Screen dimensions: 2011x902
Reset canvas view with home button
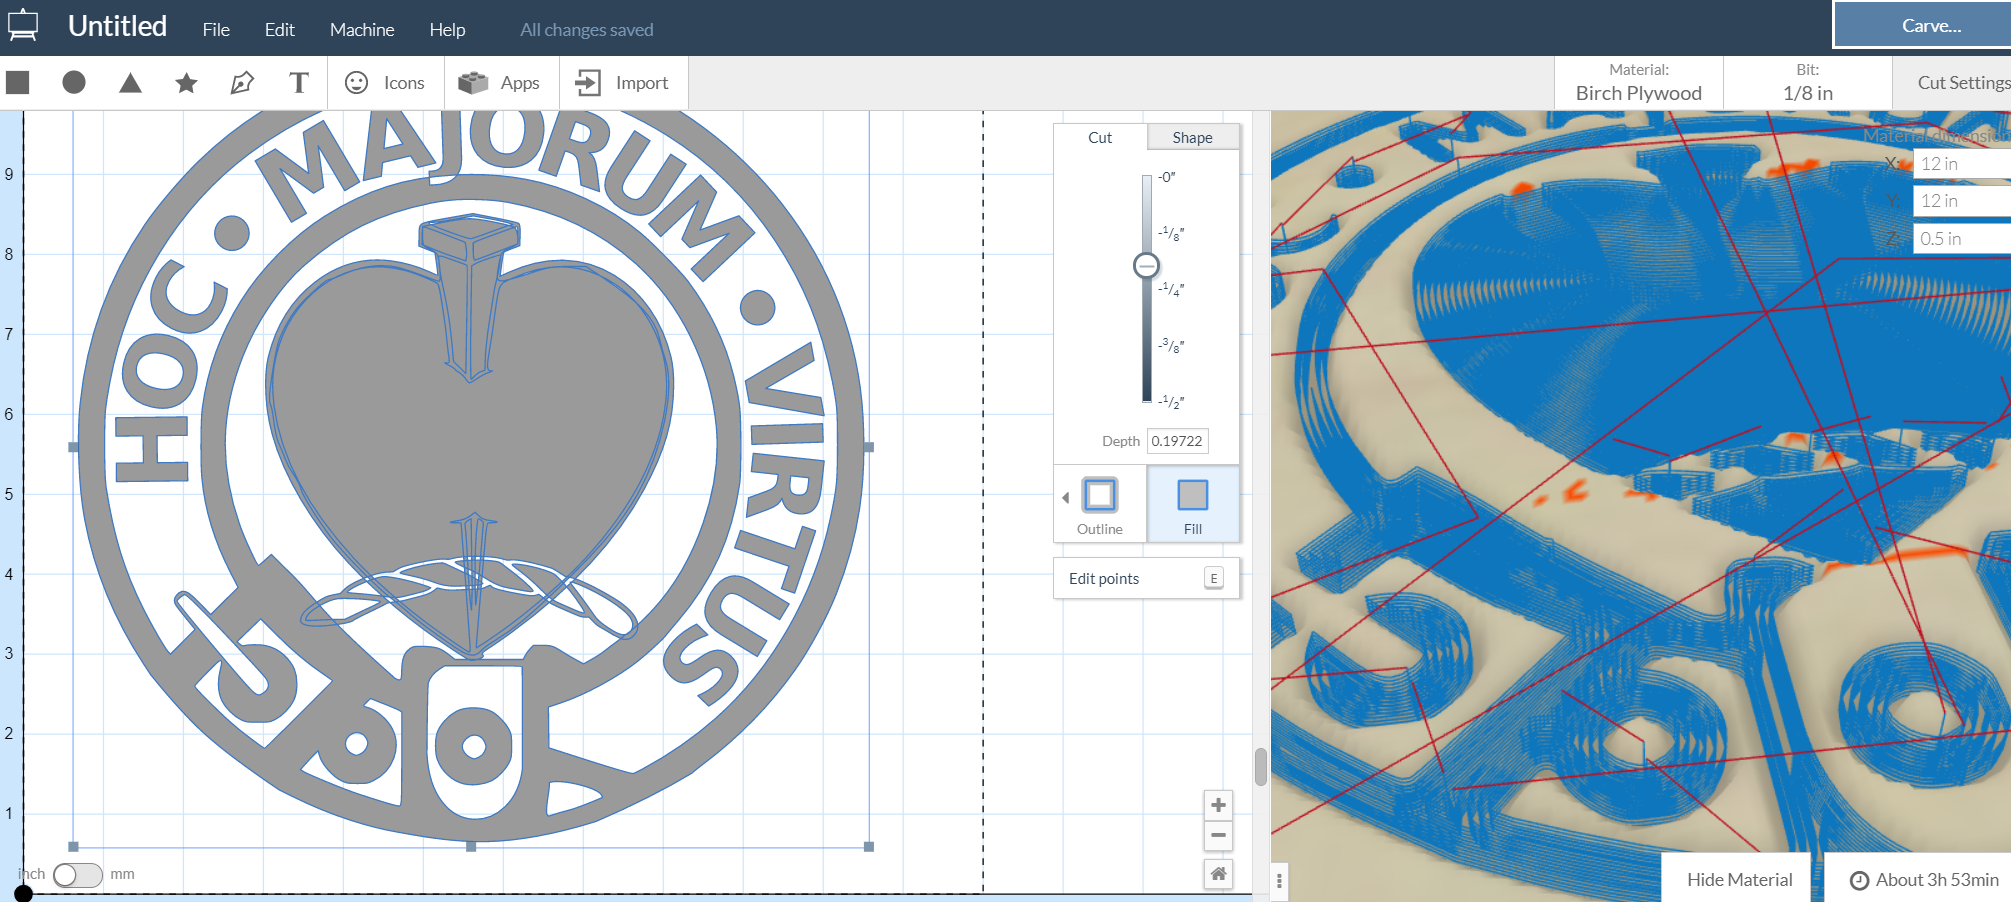click(x=1218, y=874)
